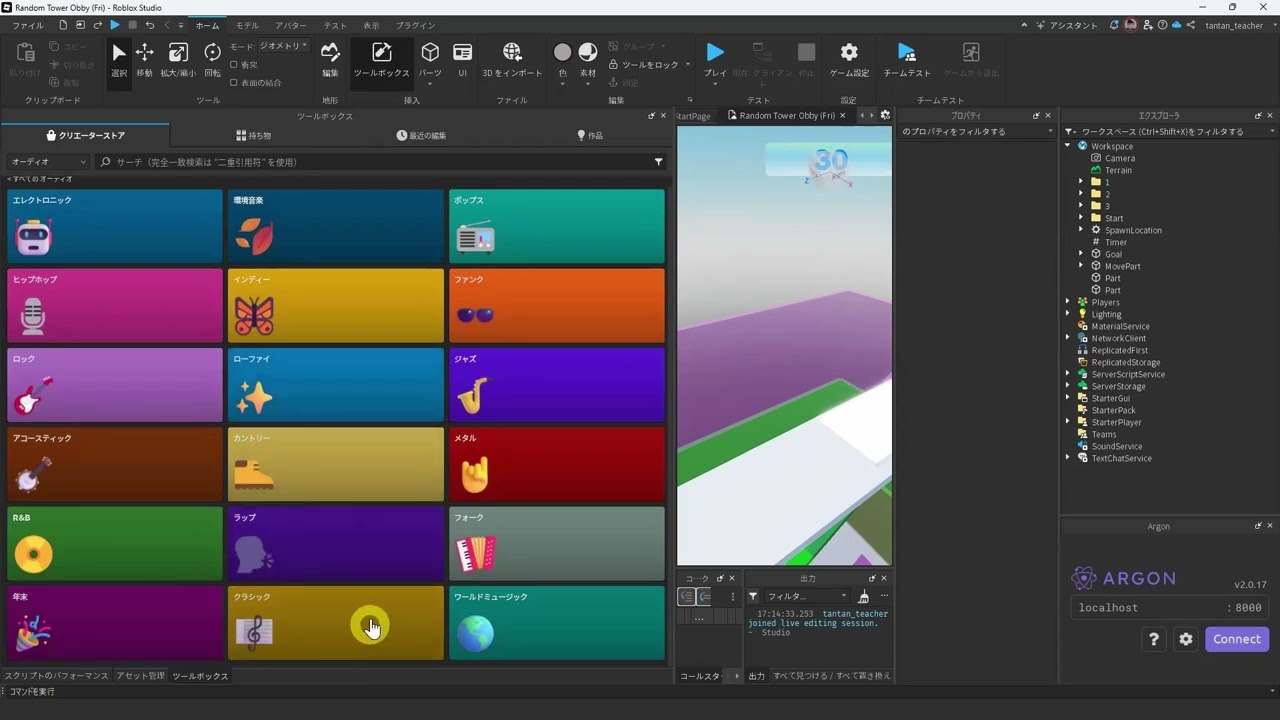Open the output フィルタ dropdown
Image resolution: width=1280 pixels, height=720 pixels.
[806, 596]
